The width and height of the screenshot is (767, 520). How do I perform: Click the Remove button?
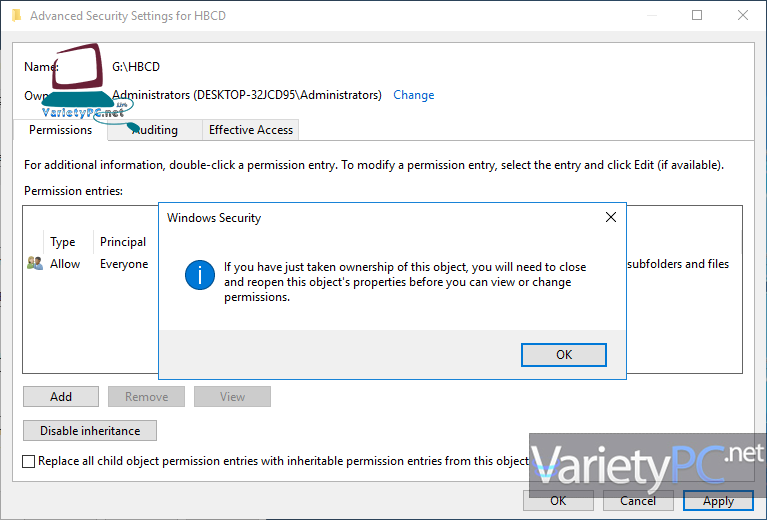click(x=147, y=397)
